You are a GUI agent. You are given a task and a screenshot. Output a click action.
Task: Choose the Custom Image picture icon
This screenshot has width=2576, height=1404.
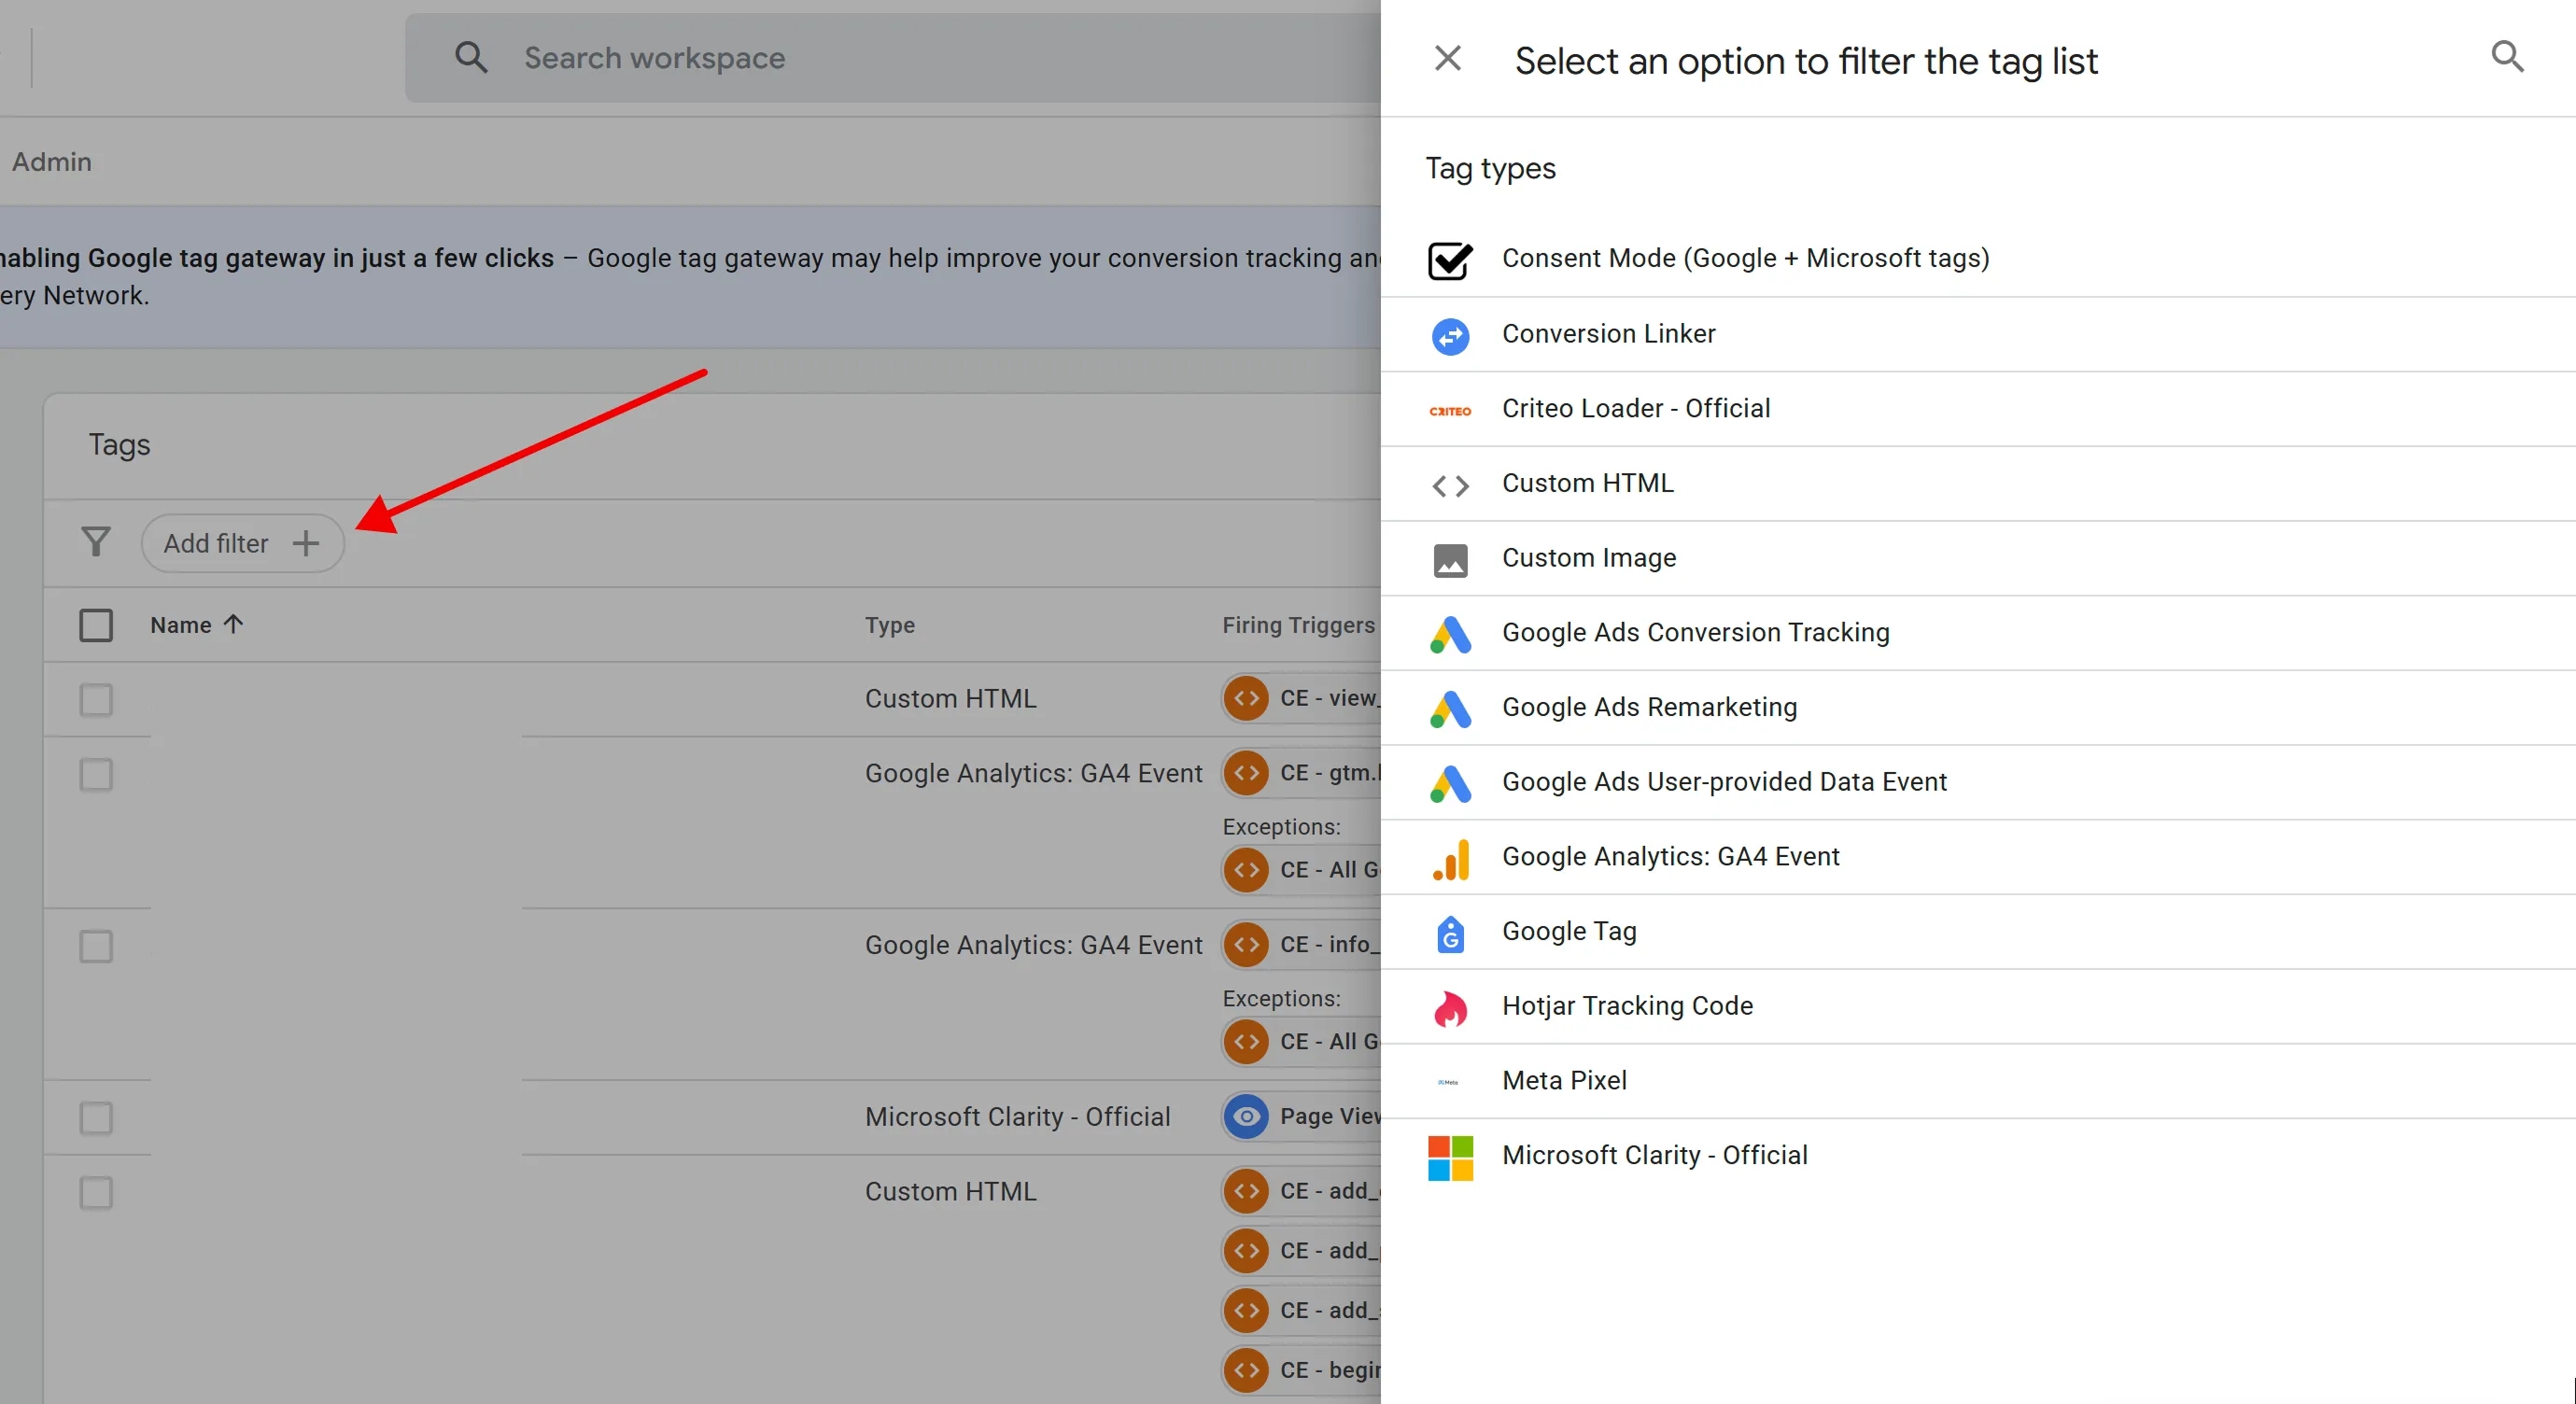1450,560
